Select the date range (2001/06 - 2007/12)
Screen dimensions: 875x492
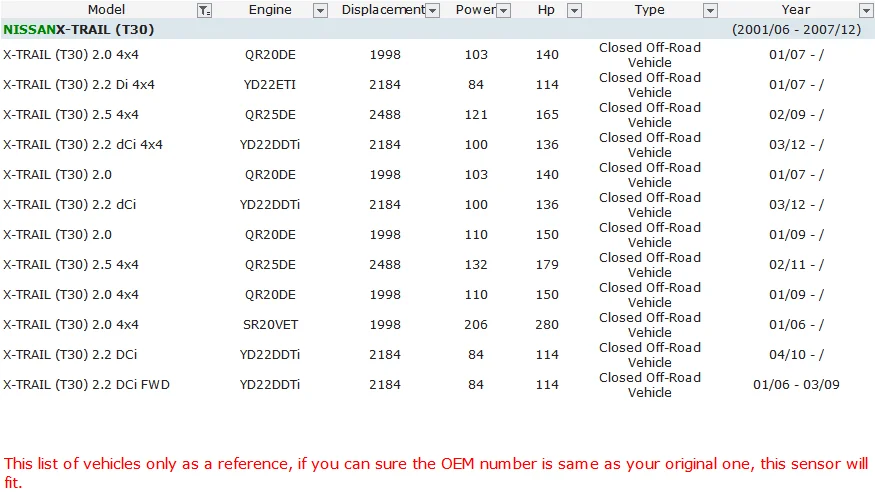(796, 29)
